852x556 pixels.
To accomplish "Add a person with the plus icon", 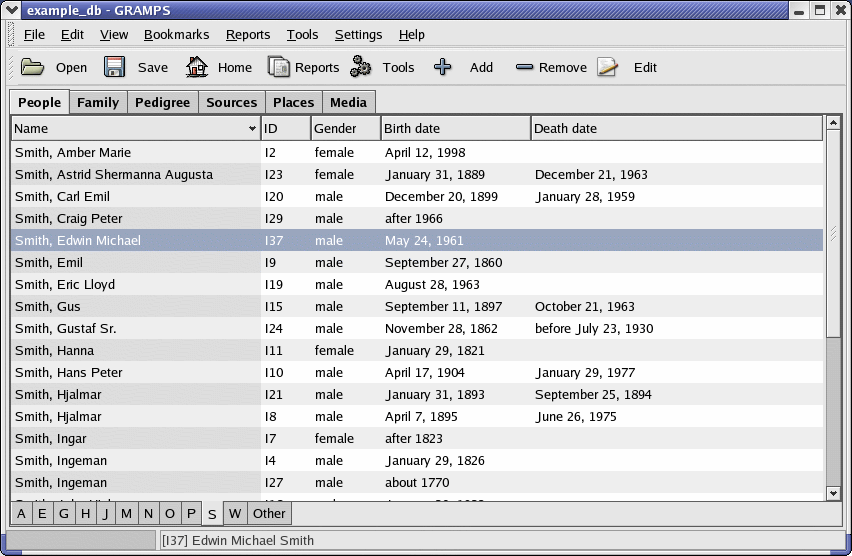I will pos(443,67).
